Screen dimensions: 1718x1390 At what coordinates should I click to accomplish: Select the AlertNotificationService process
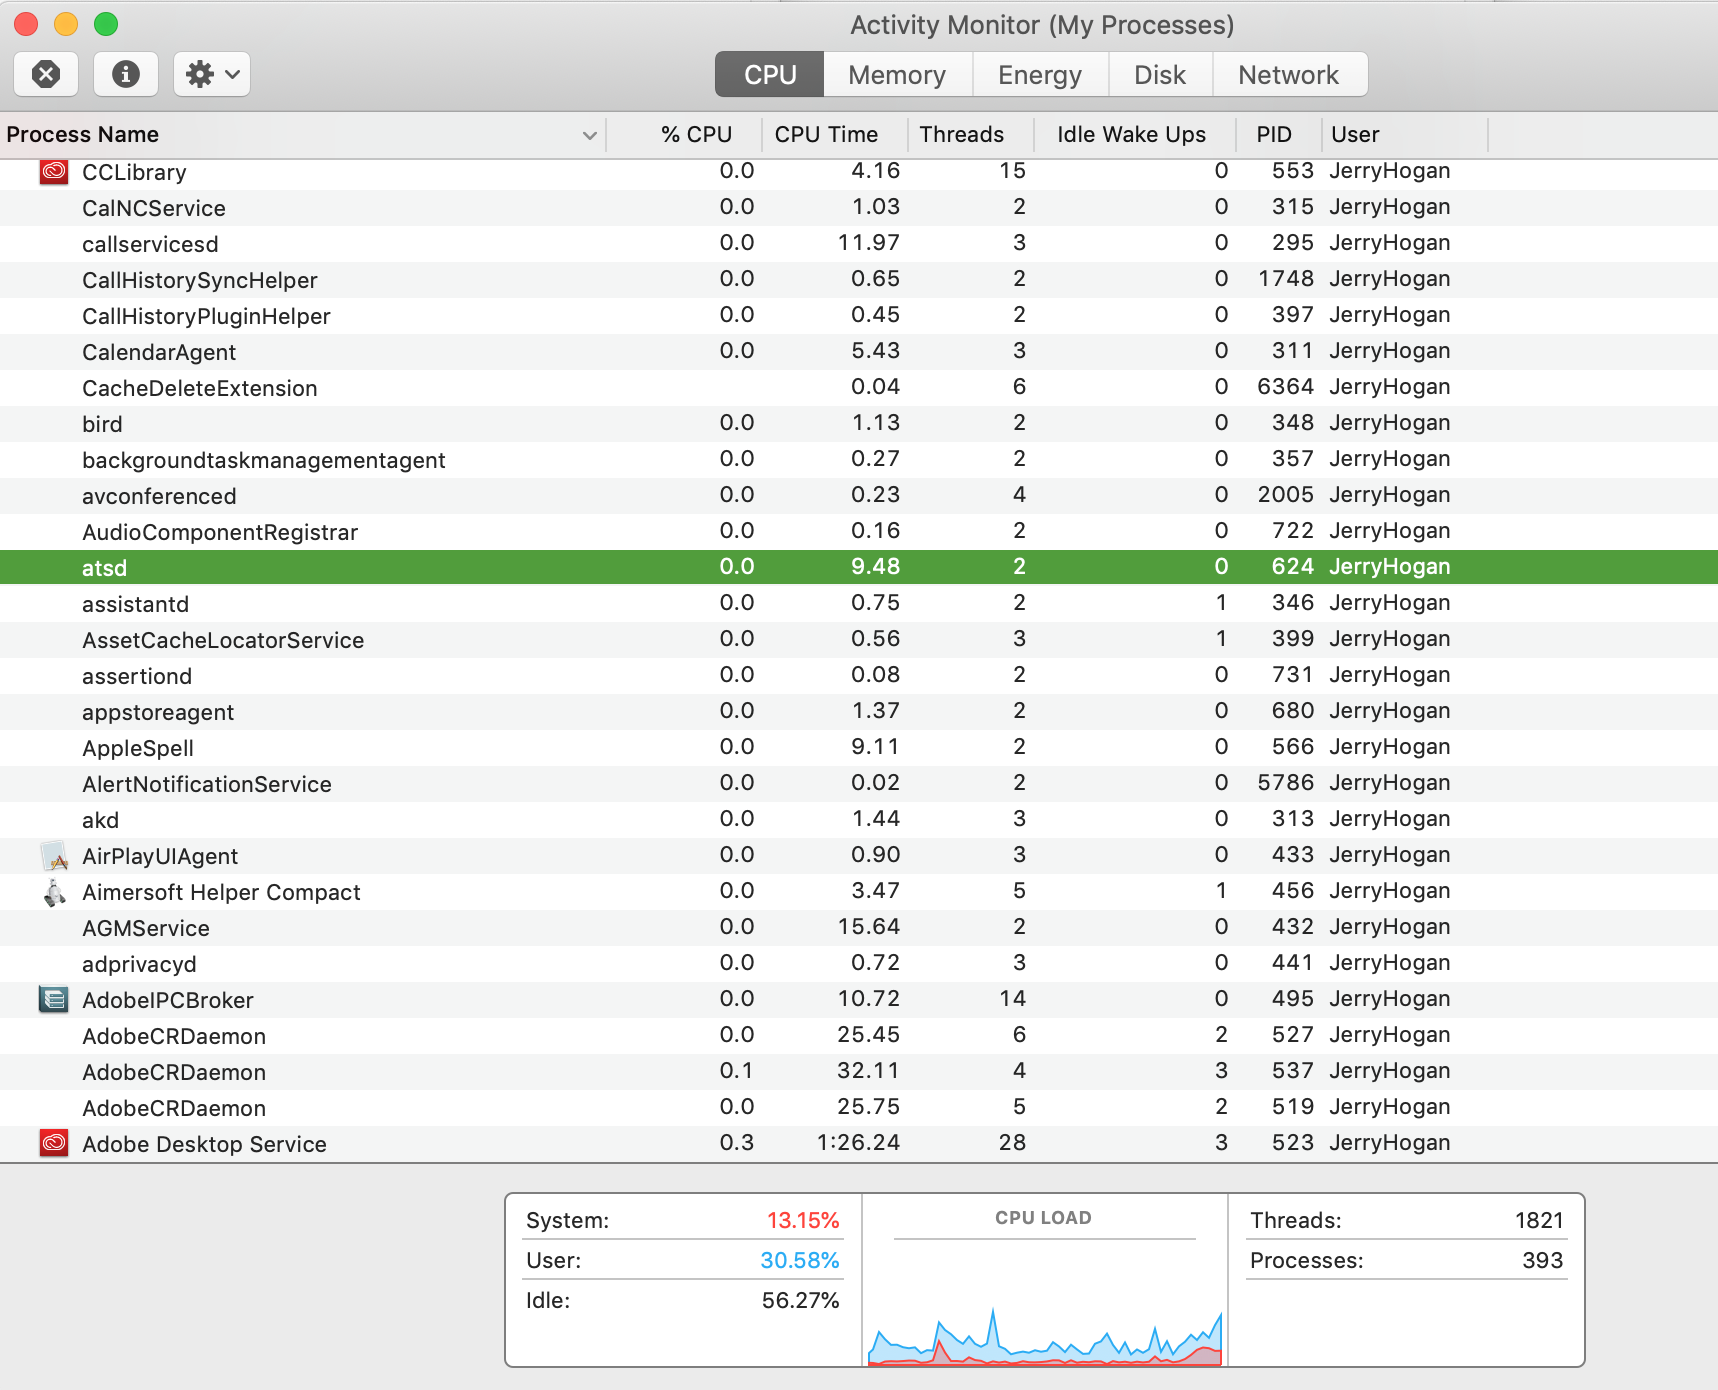tap(859, 784)
